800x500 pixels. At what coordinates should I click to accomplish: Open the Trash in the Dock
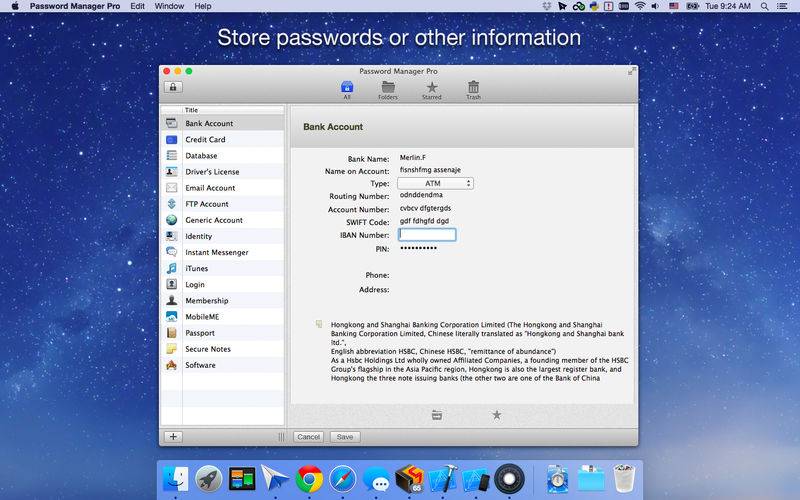(623, 479)
